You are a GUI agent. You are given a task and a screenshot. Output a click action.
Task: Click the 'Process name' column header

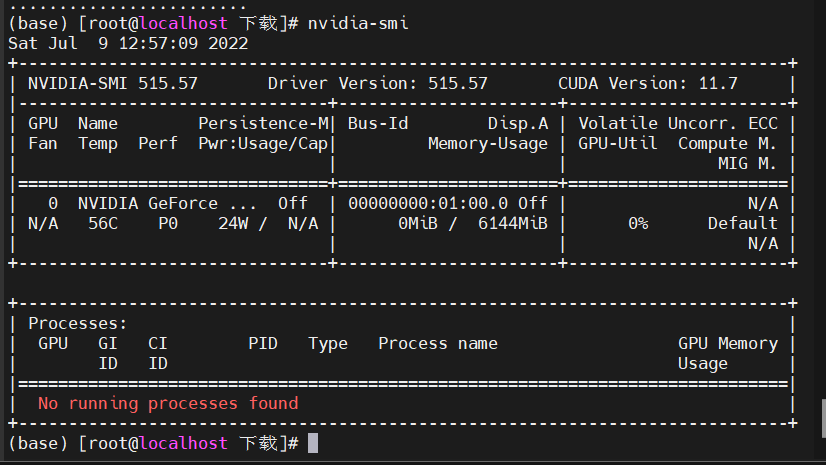click(x=438, y=343)
